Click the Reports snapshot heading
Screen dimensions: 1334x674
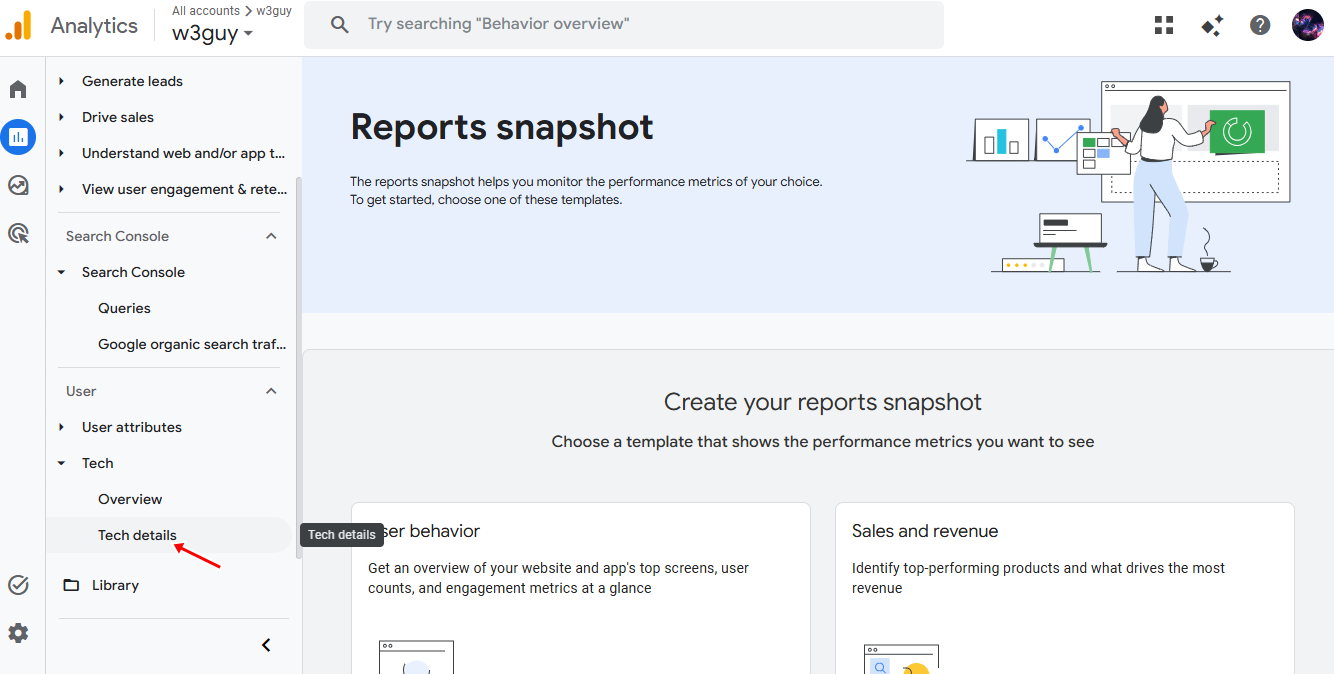[x=502, y=127]
